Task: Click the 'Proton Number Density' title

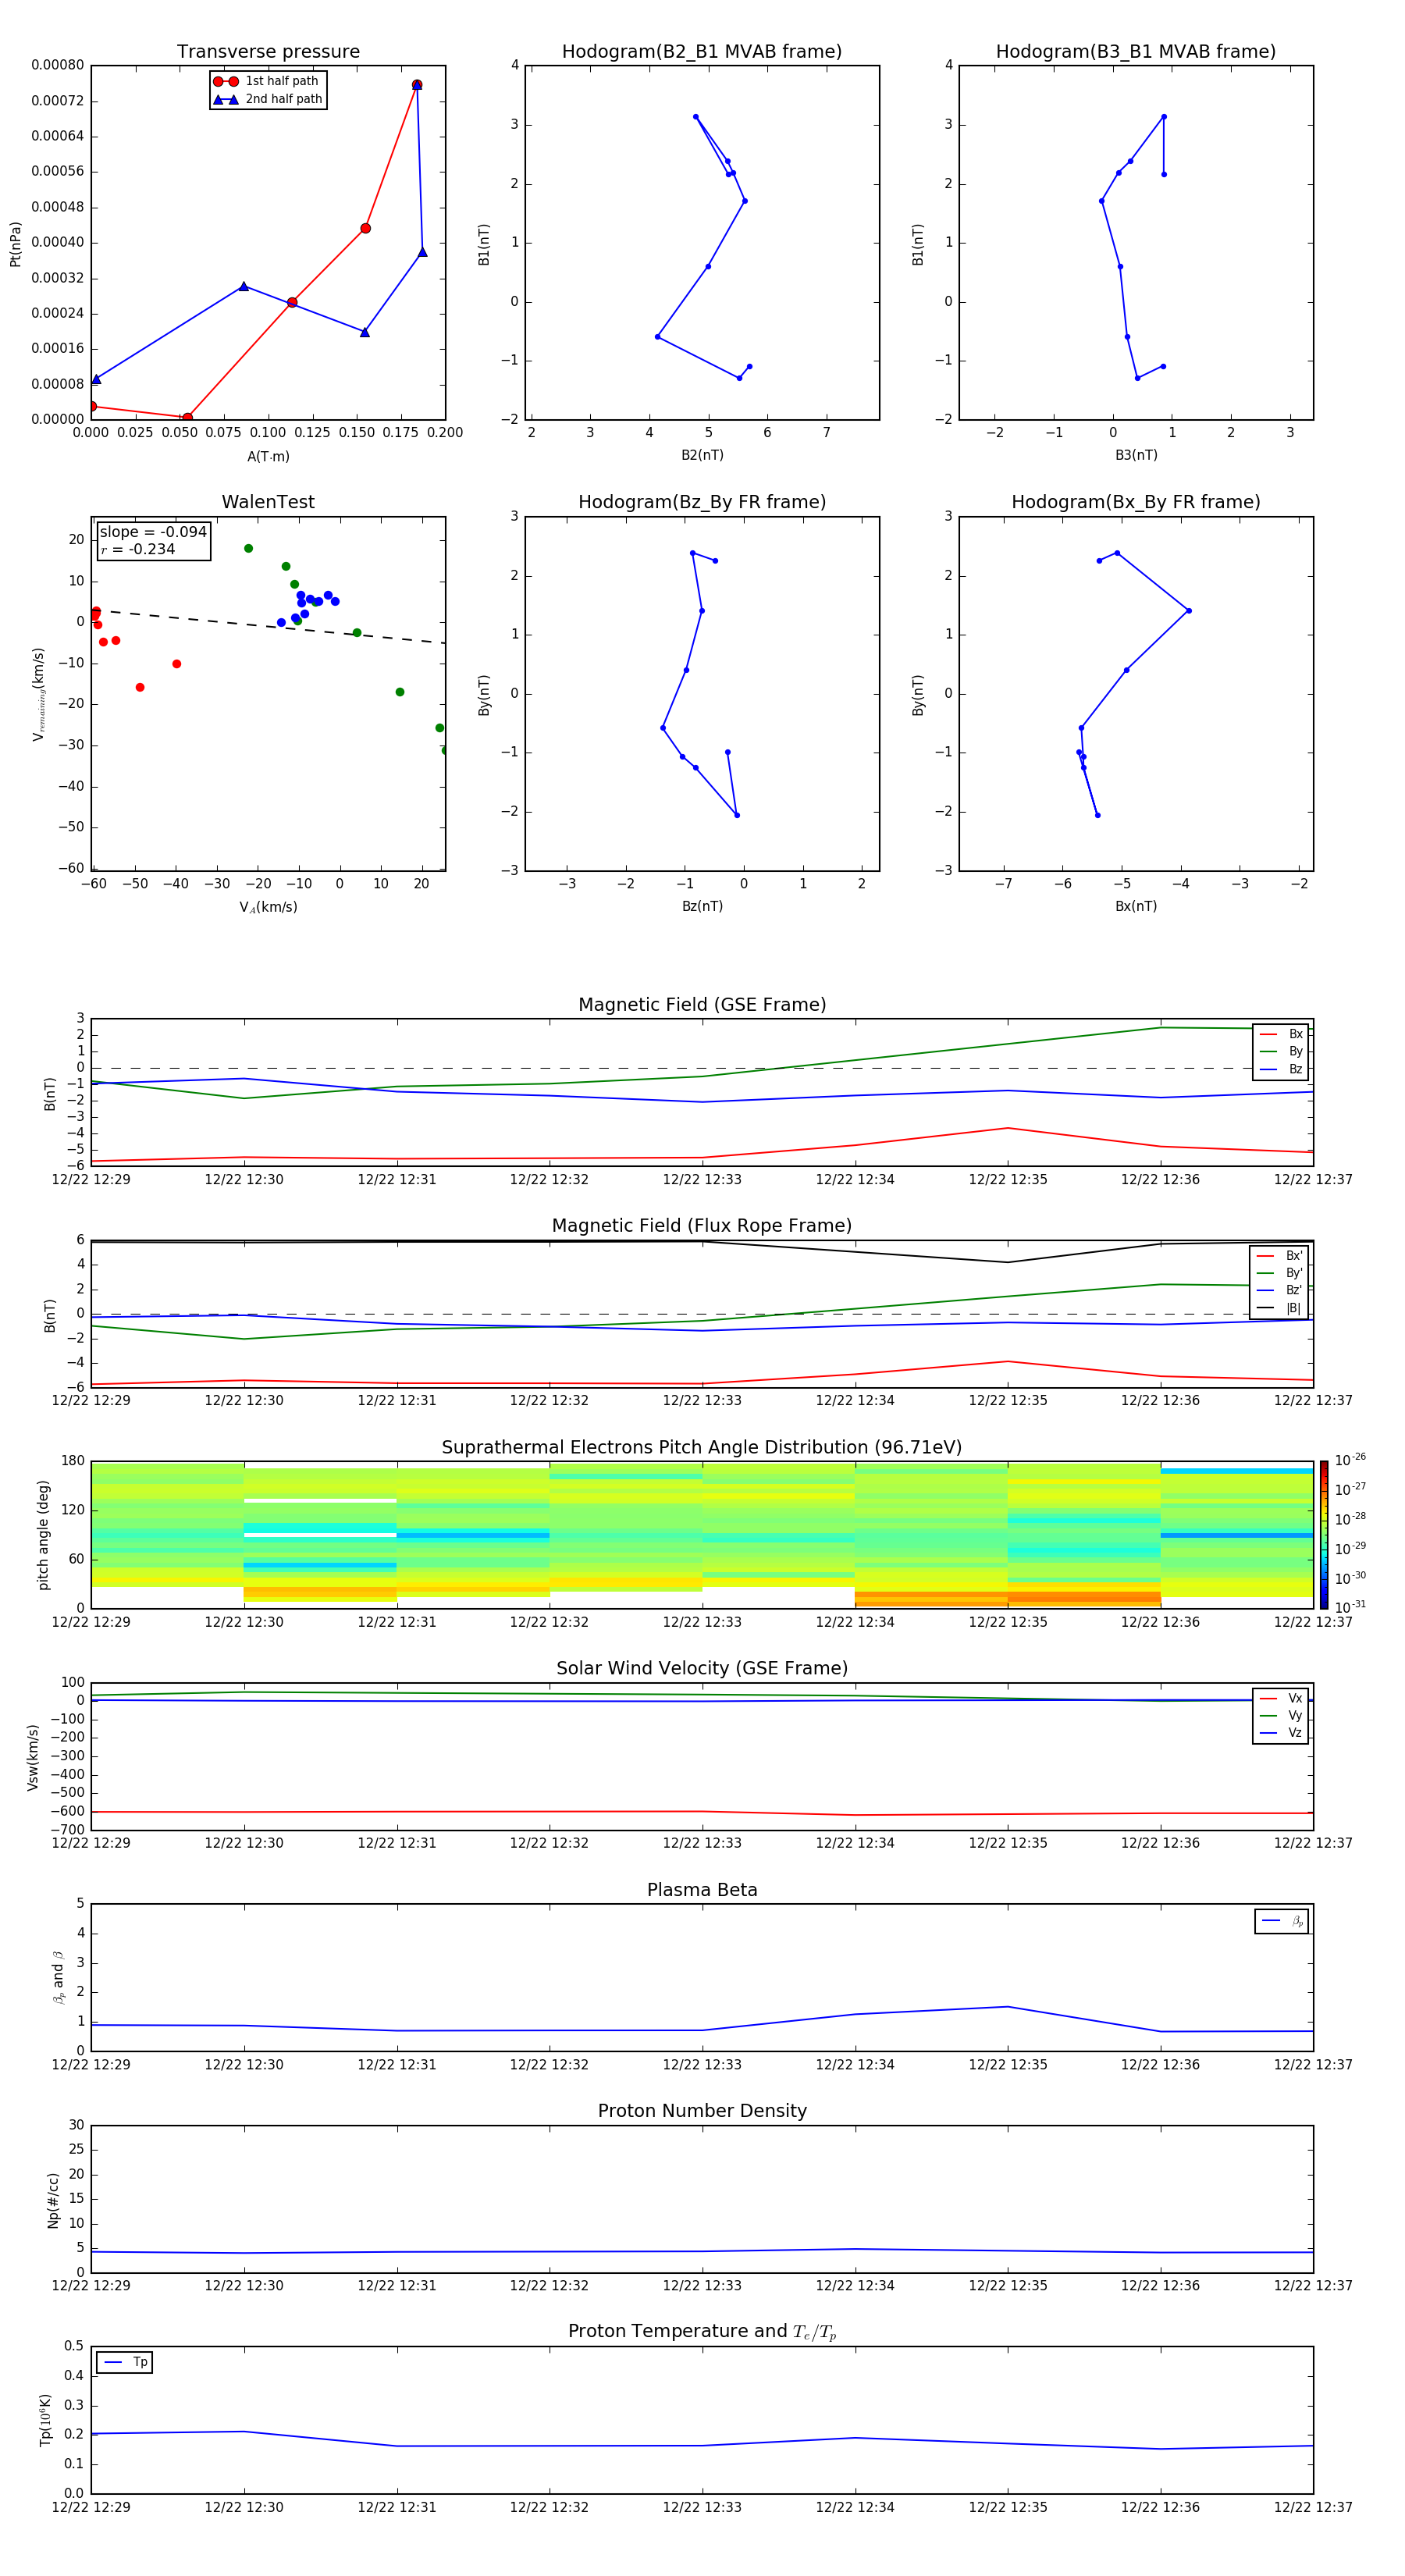Action: (702, 2111)
